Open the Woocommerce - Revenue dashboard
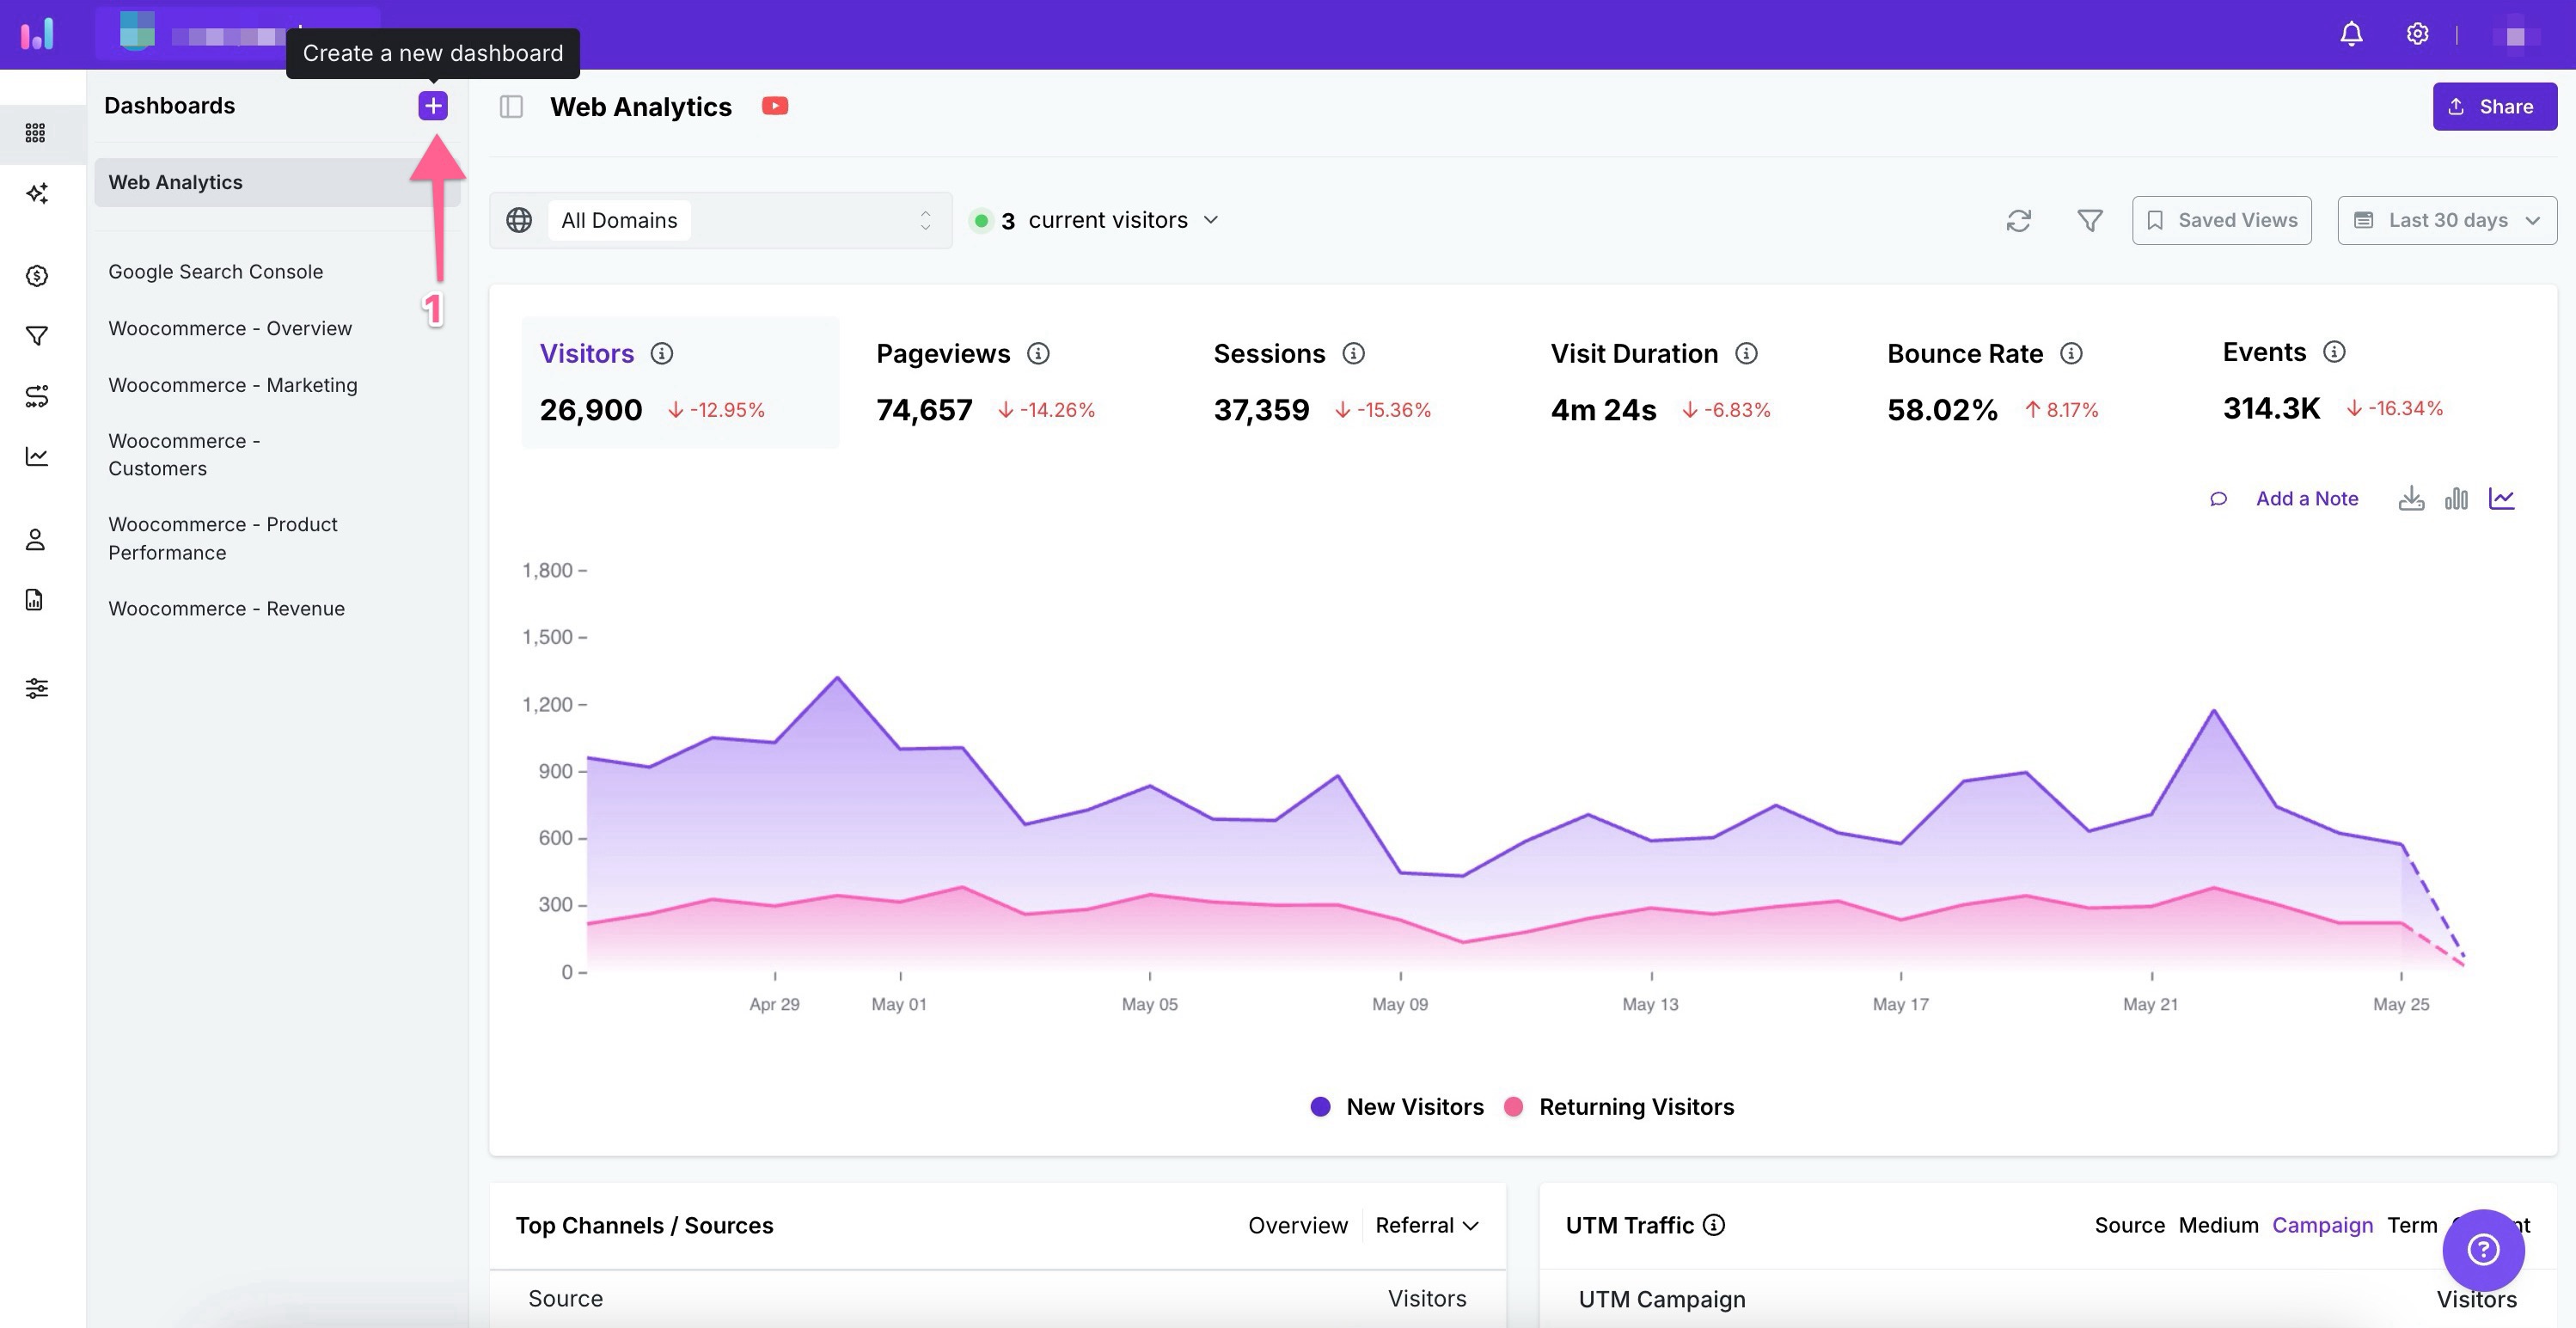This screenshot has height=1328, width=2576. [226, 608]
